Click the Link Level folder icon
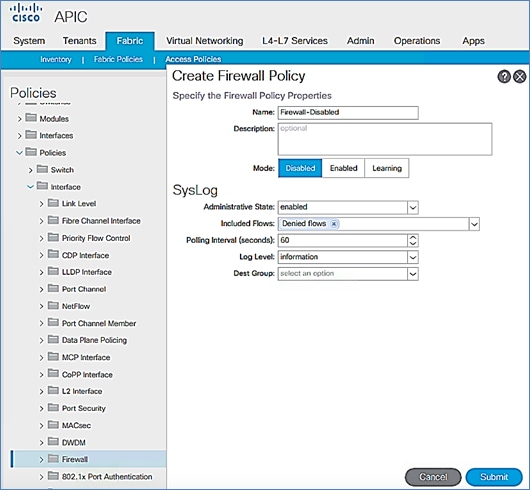The width and height of the screenshot is (530, 490). coord(53,203)
